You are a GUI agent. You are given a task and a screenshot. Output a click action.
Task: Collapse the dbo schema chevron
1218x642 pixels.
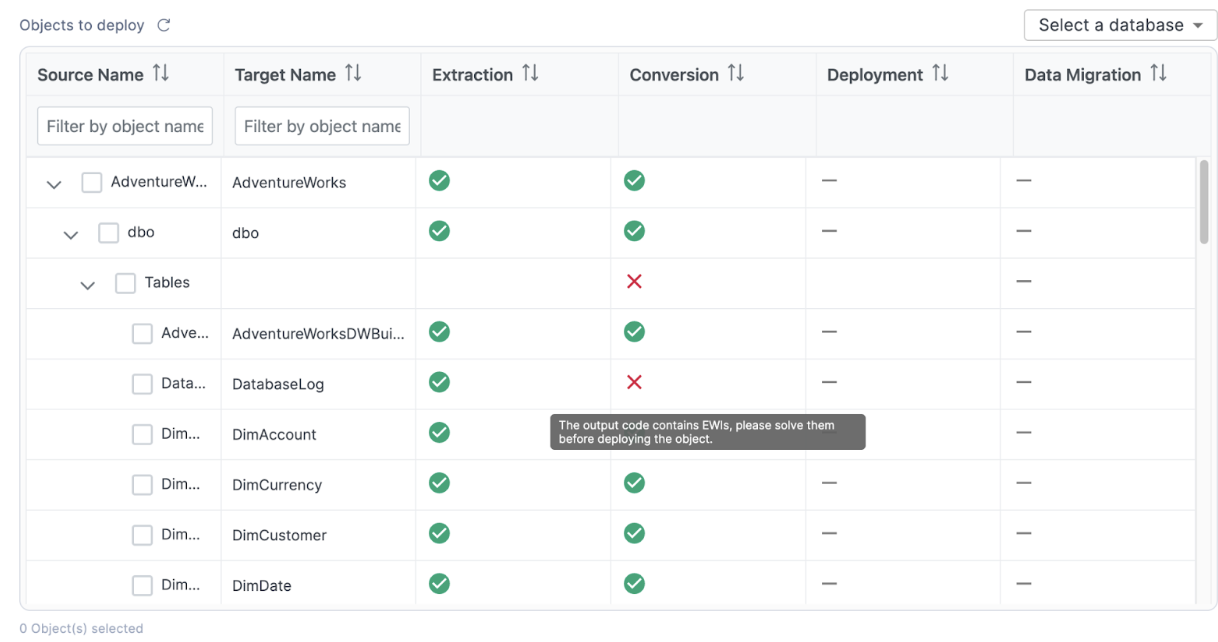coord(71,235)
